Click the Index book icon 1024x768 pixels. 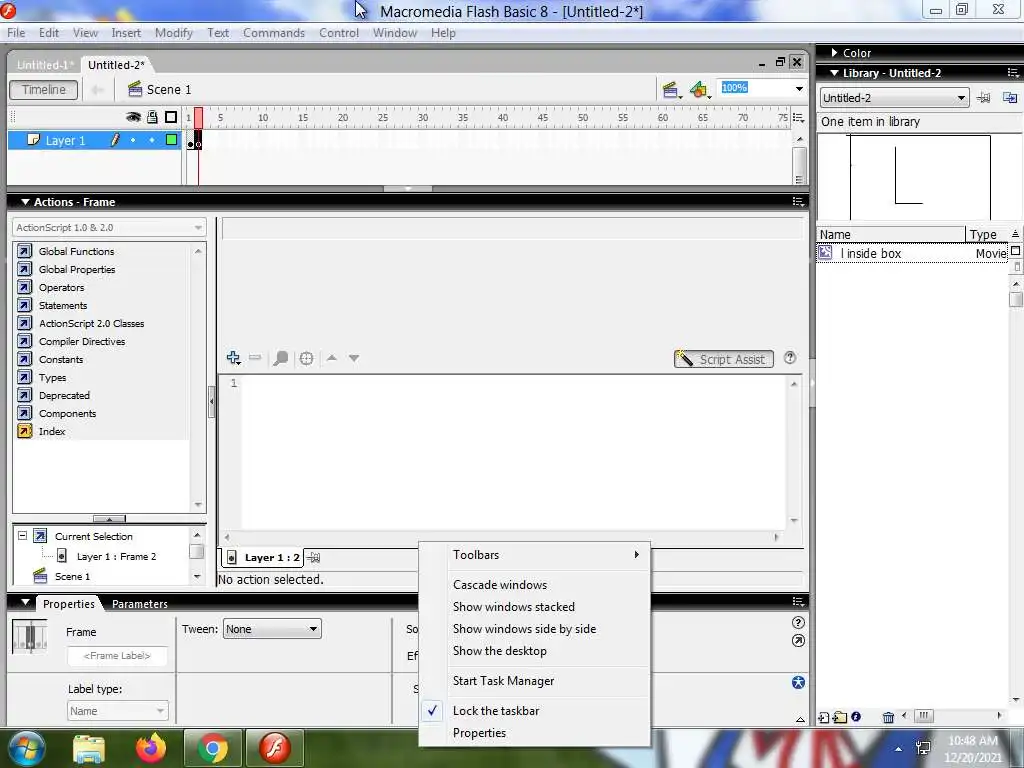25,431
